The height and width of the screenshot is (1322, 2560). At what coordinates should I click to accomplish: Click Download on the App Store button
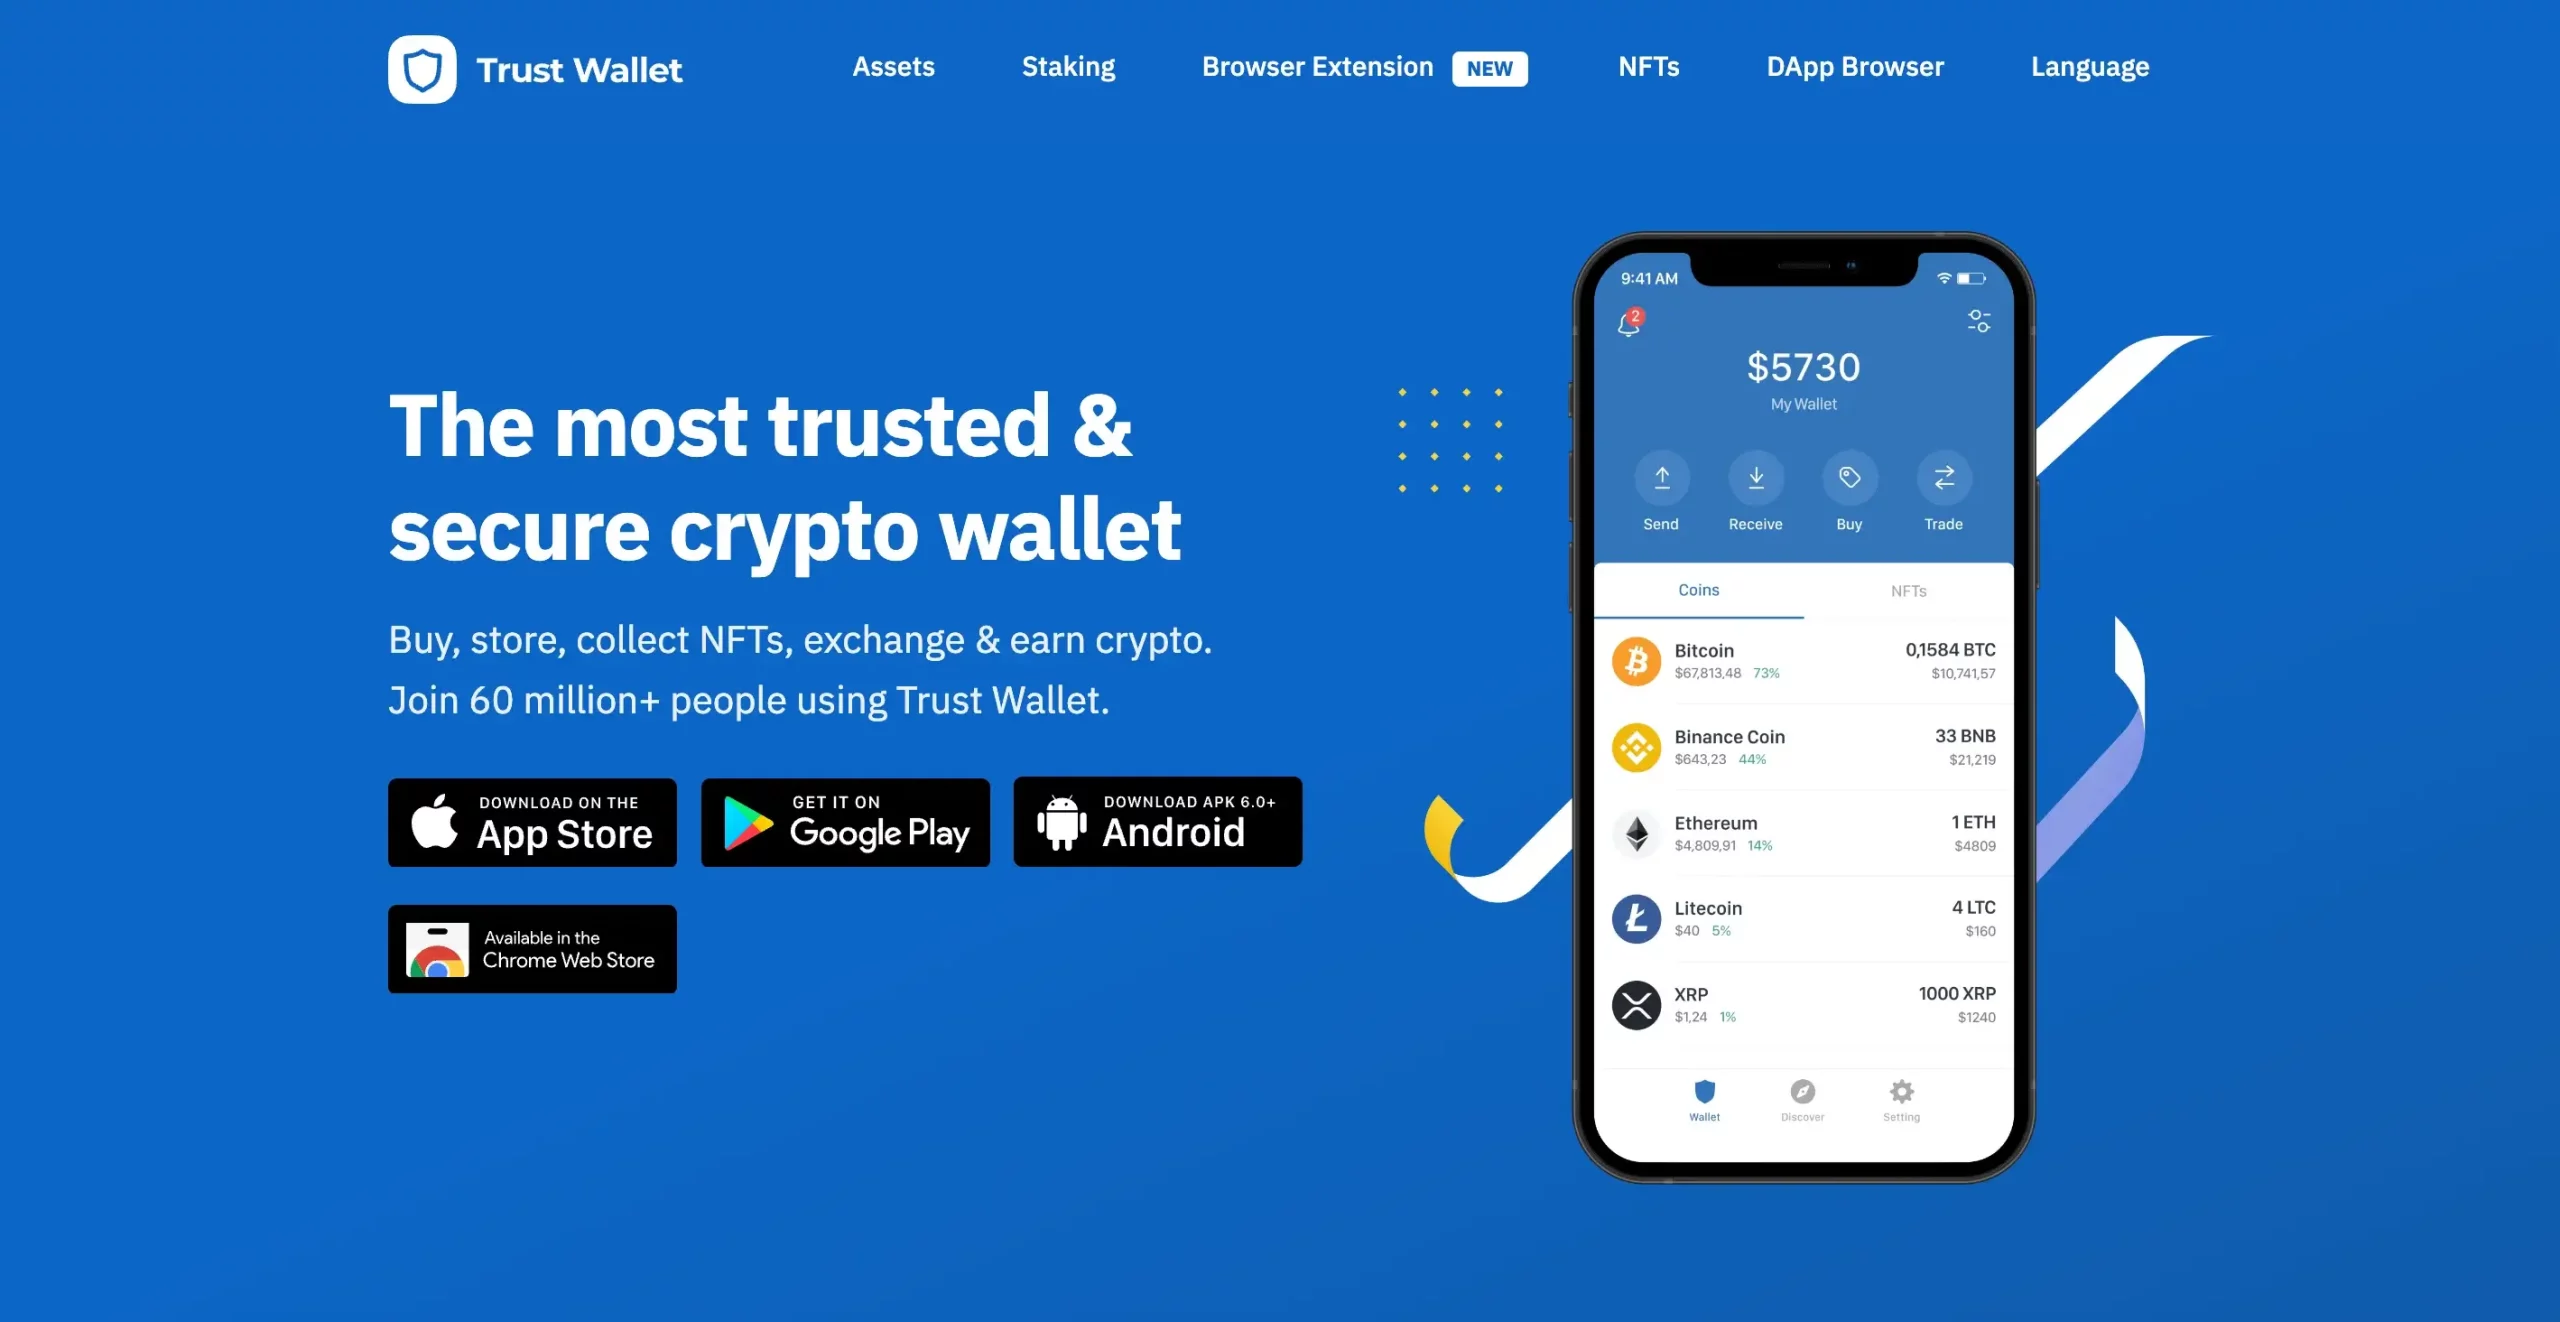coord(533,821)
